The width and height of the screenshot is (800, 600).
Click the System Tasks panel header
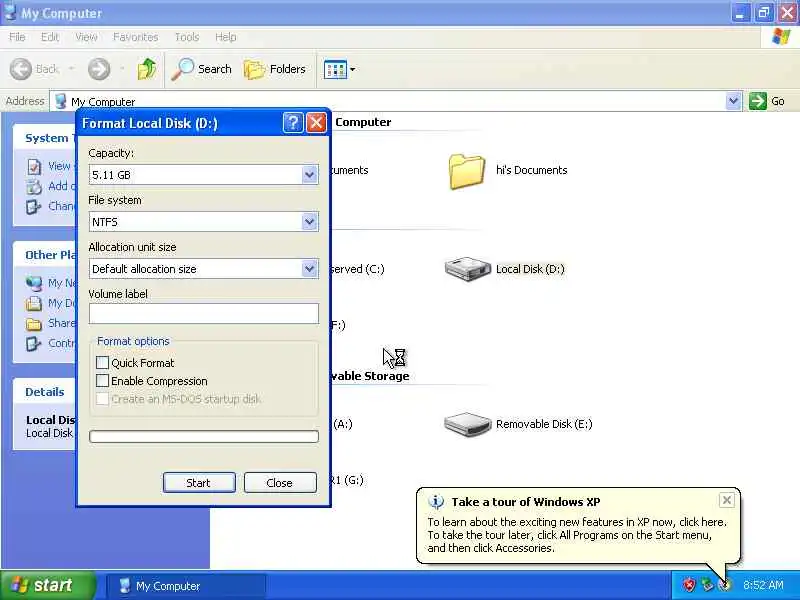click(x=46, y=138)
